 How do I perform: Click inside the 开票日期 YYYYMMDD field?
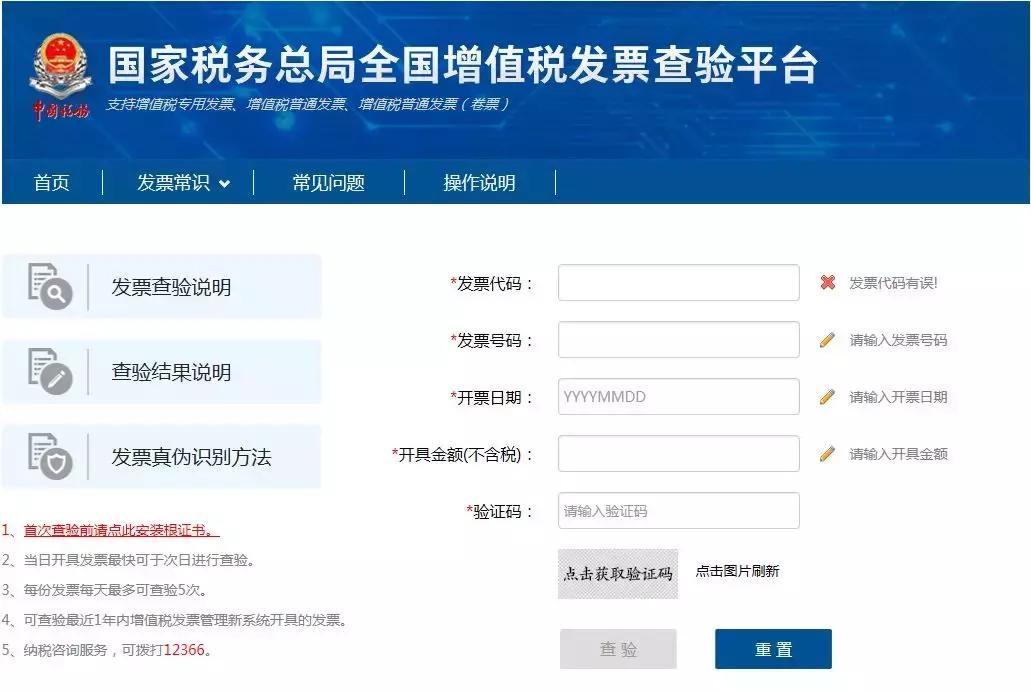click(x=678, y=397)
